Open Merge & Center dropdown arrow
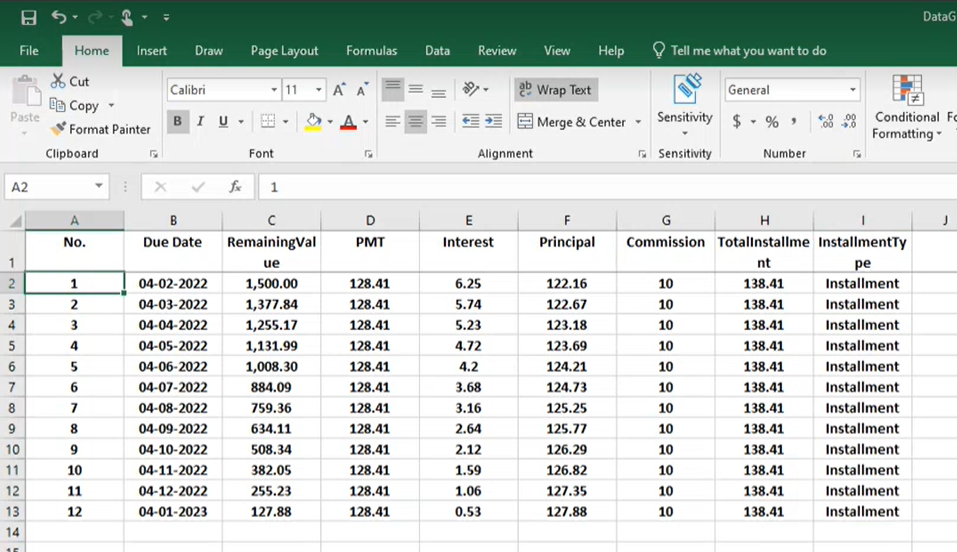Screen dimensions: 957x552 (x=638, y=122)
